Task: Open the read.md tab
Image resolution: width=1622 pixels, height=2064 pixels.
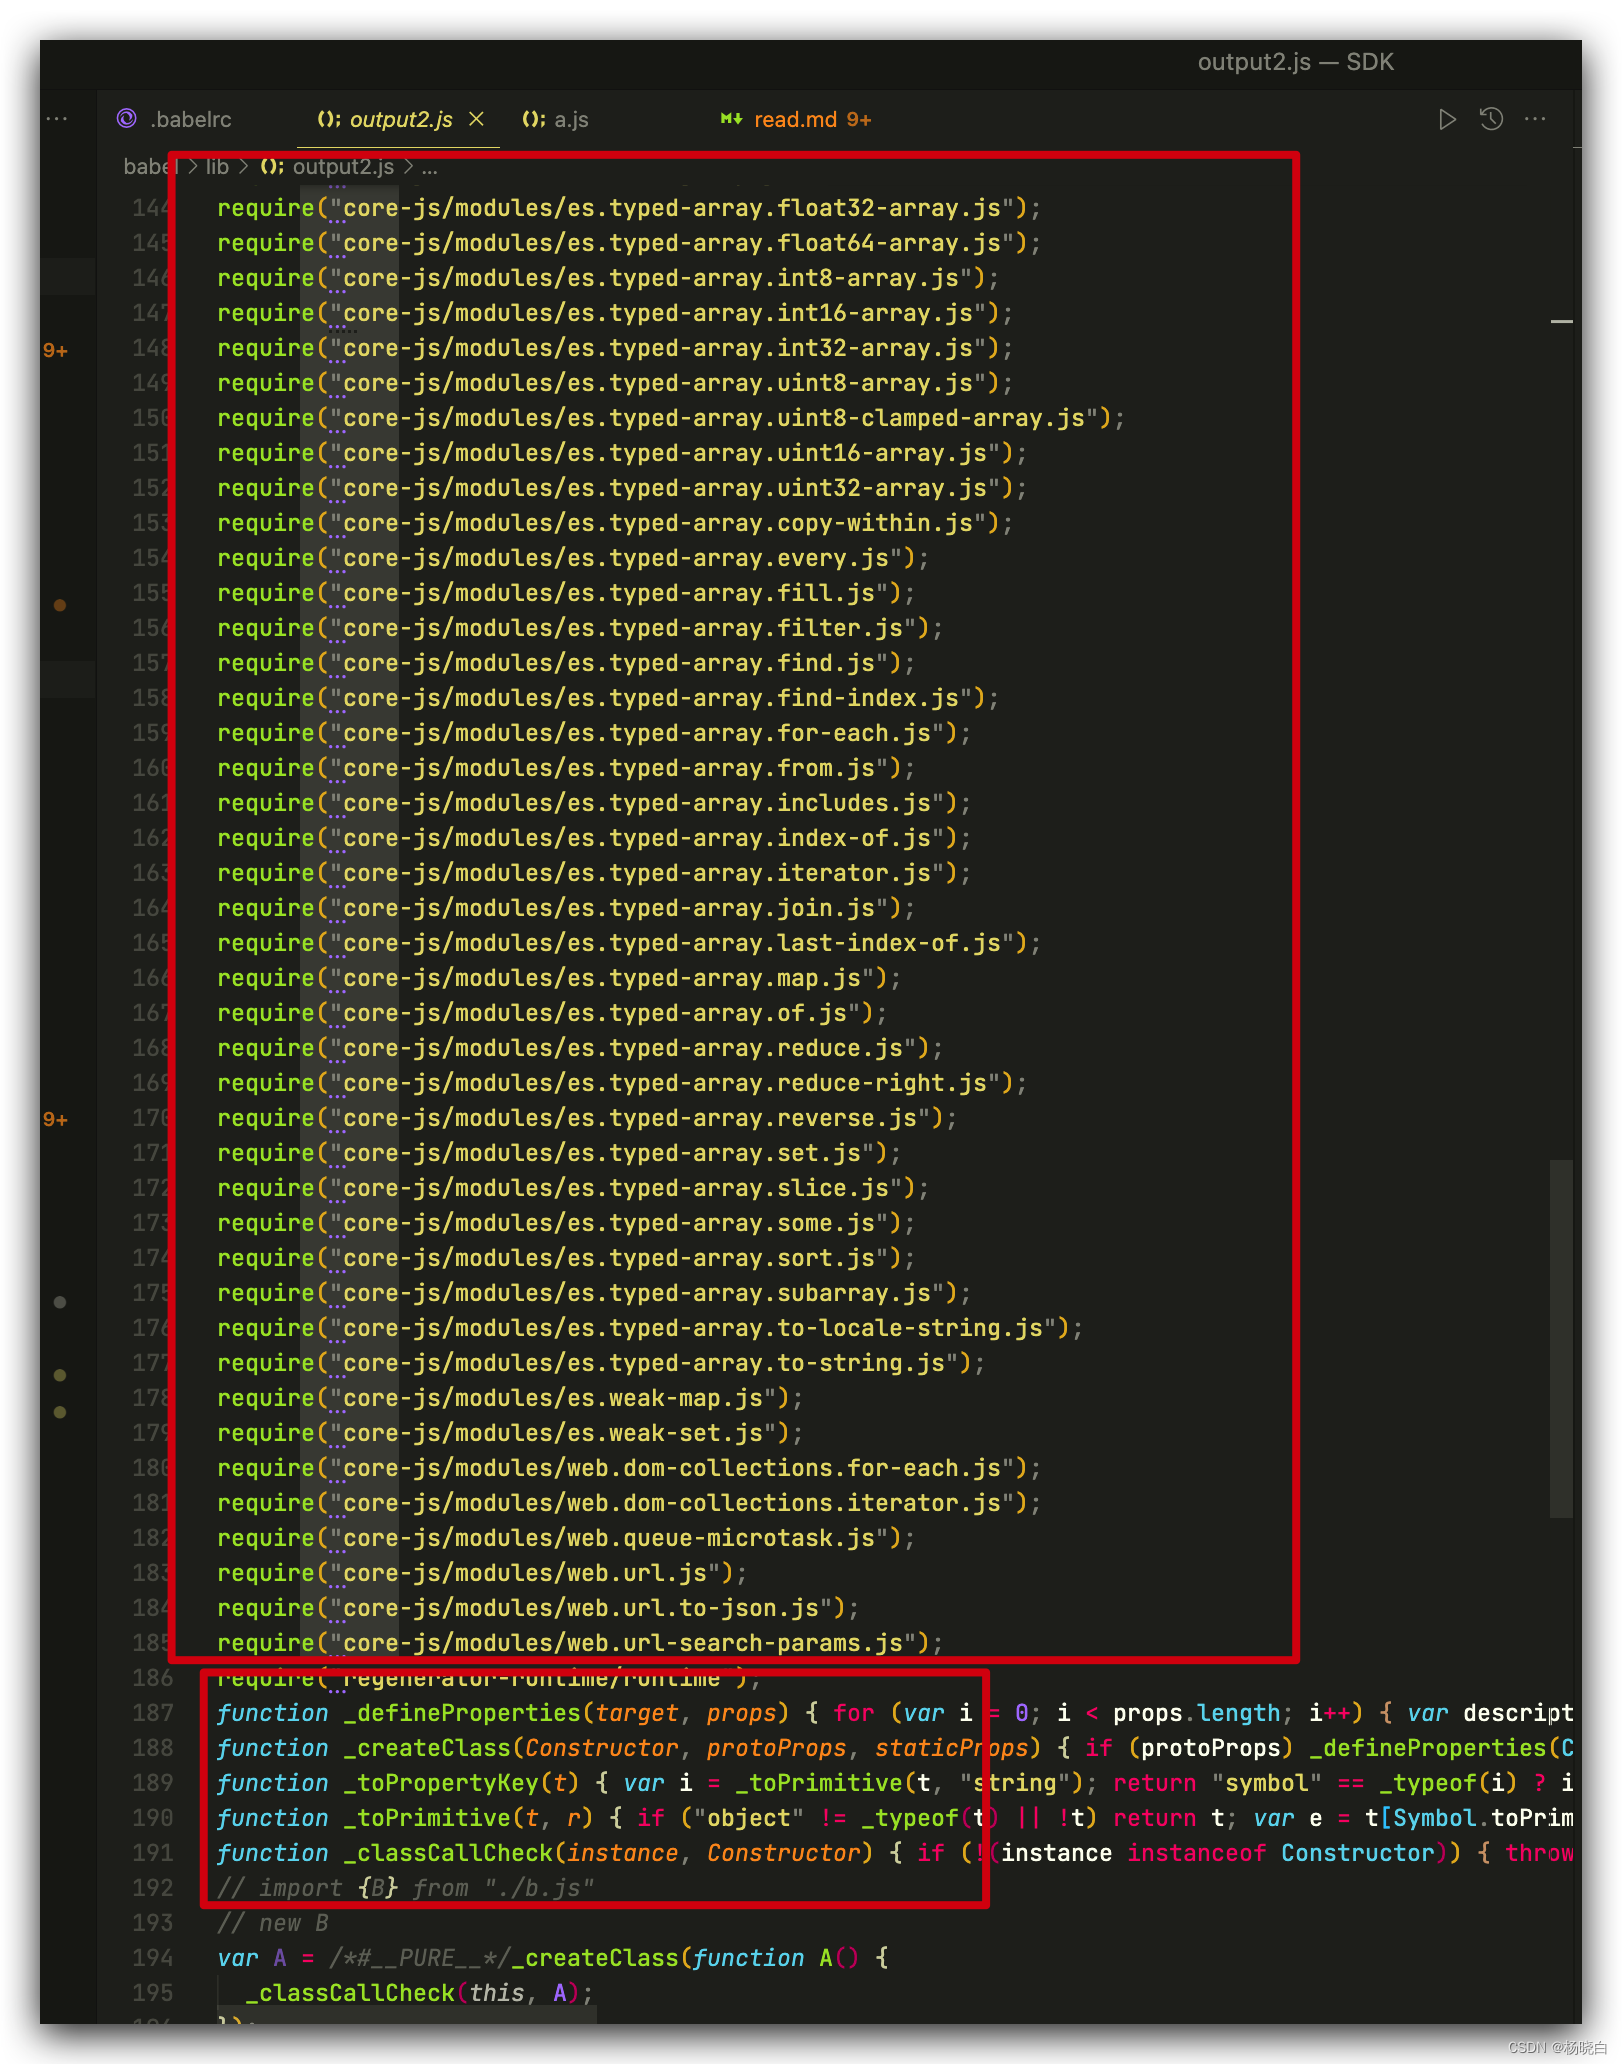Action: pyautogui.click(x=795, y=119)
